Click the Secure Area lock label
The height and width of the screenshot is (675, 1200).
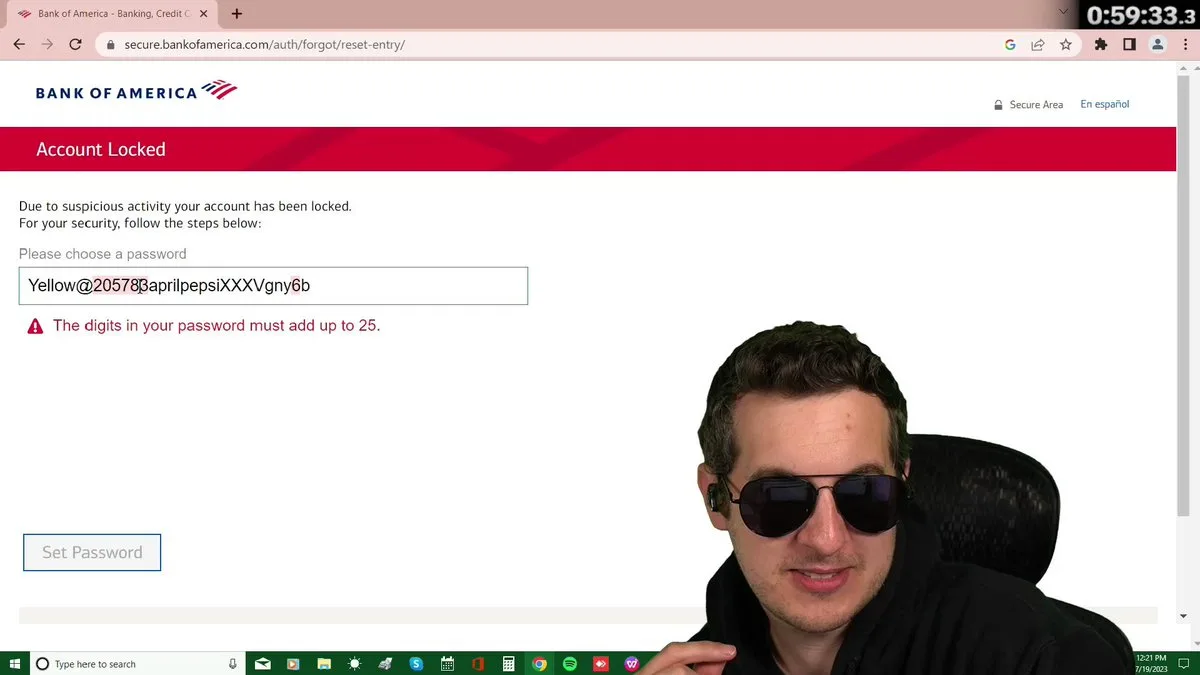click(1028, 105)
